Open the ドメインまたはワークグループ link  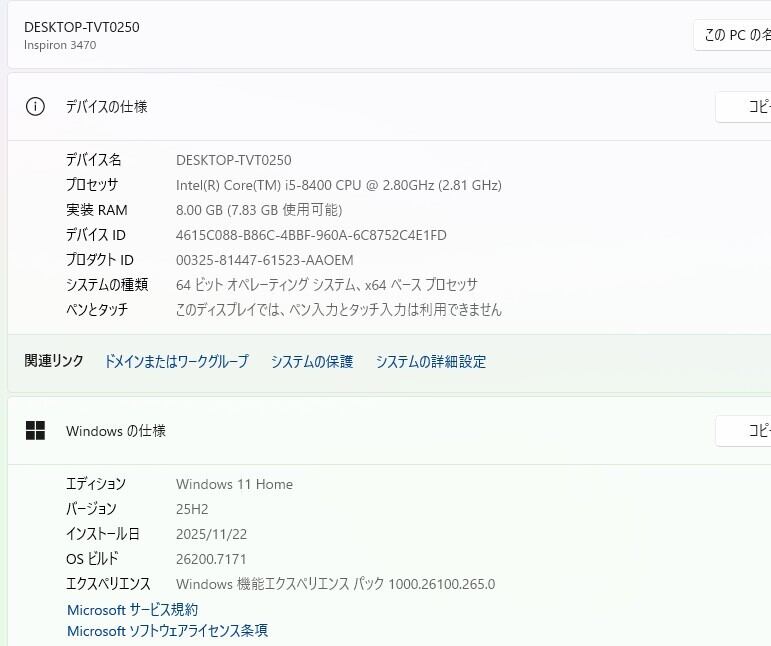click(177, 362)
